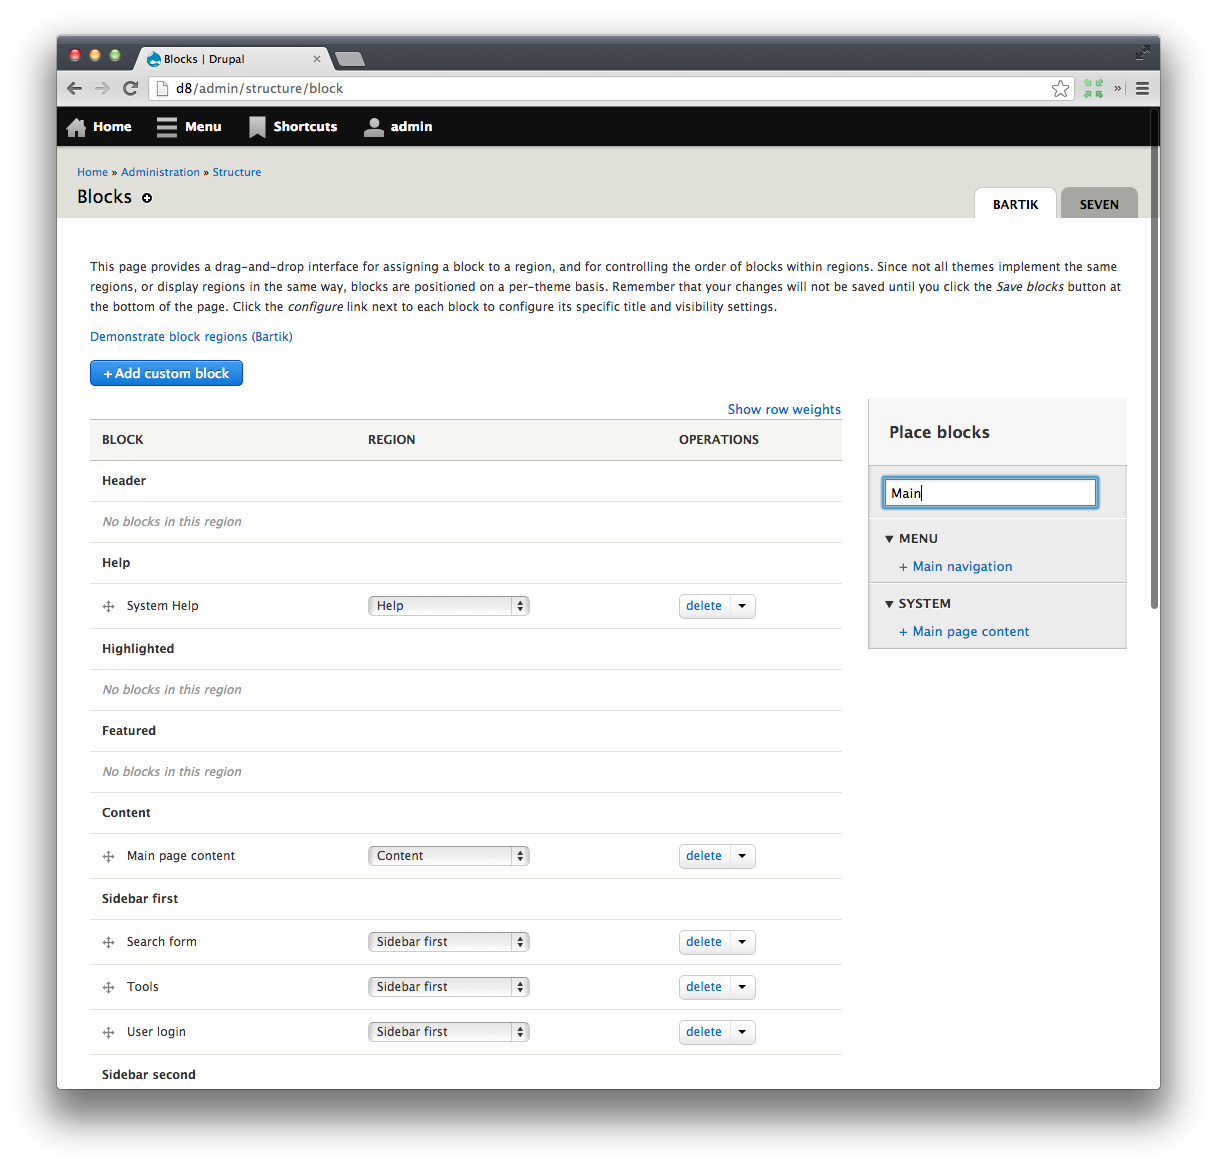Expand operations arrow for Main page content

coord(742,856)
